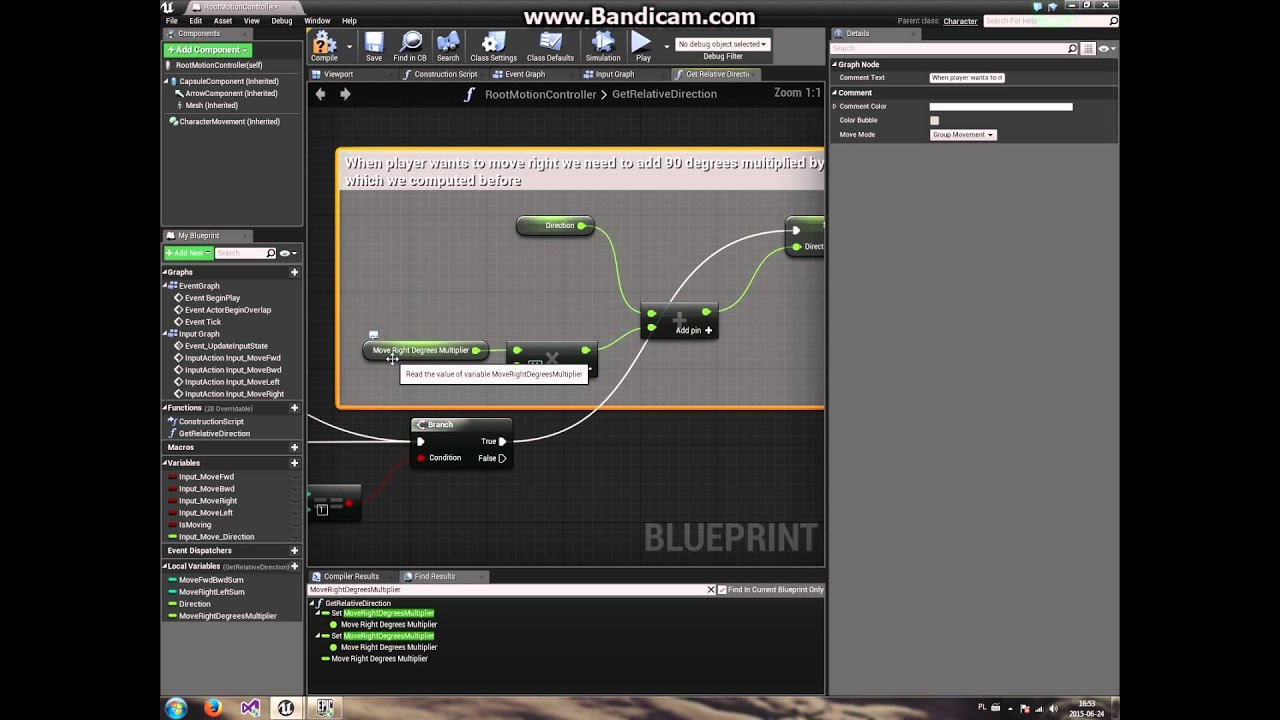This screenshot has width=1280, height=720.
Task: Open the Play options dropdown arrow
Action: click(x=667, y=46)
